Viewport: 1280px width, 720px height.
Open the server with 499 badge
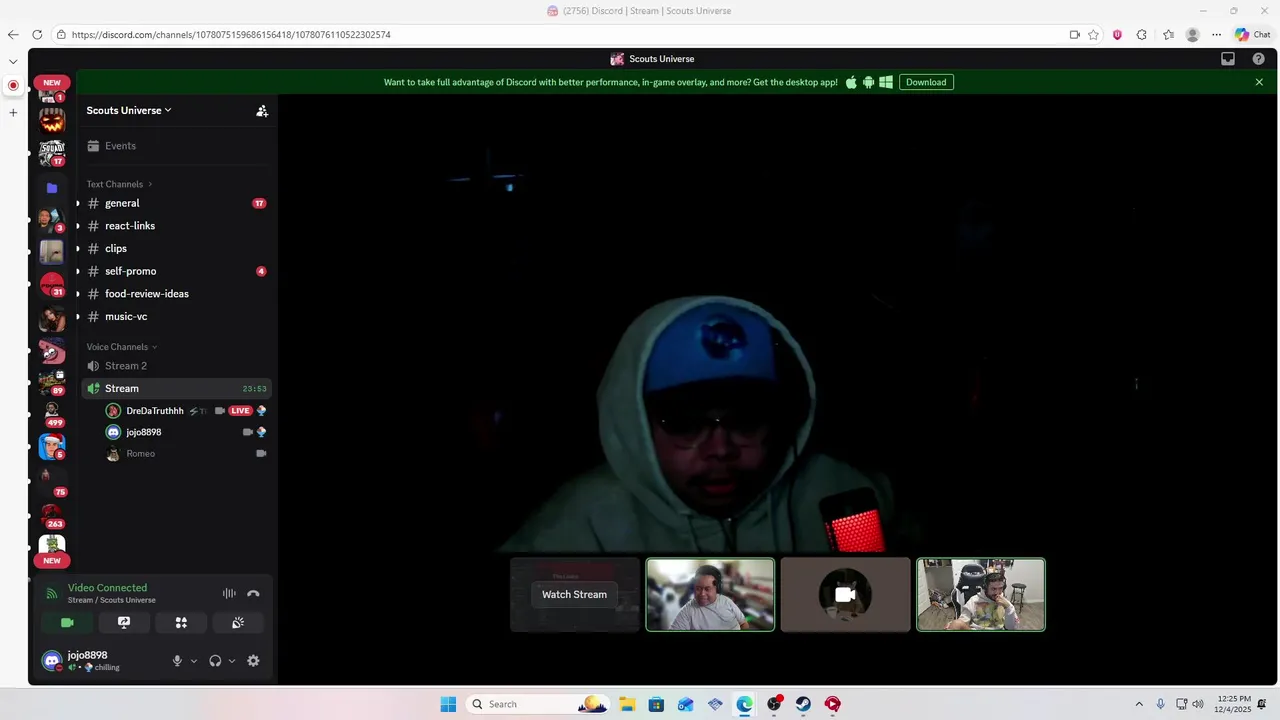click(x=52, y=413)
